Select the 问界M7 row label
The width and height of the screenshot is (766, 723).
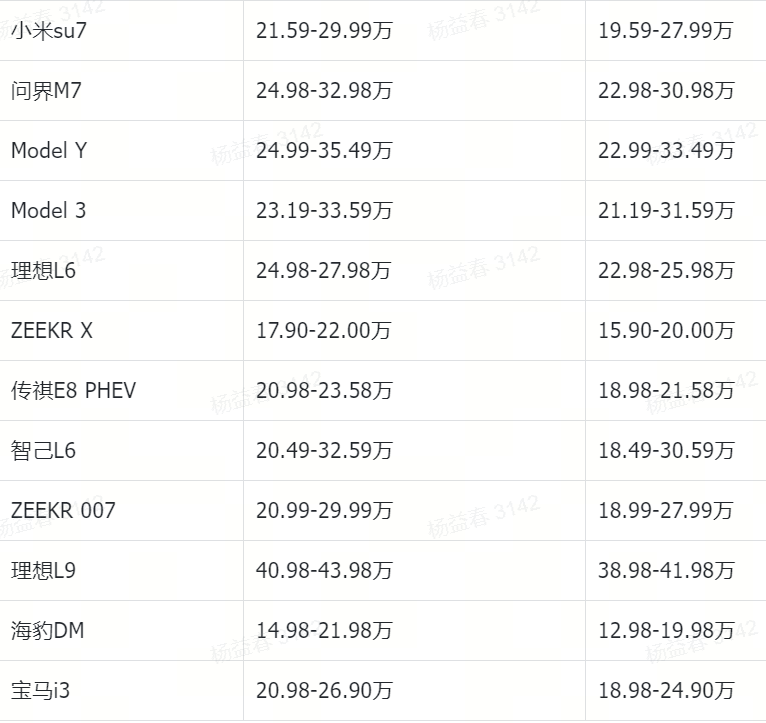[x=46, y=91]
